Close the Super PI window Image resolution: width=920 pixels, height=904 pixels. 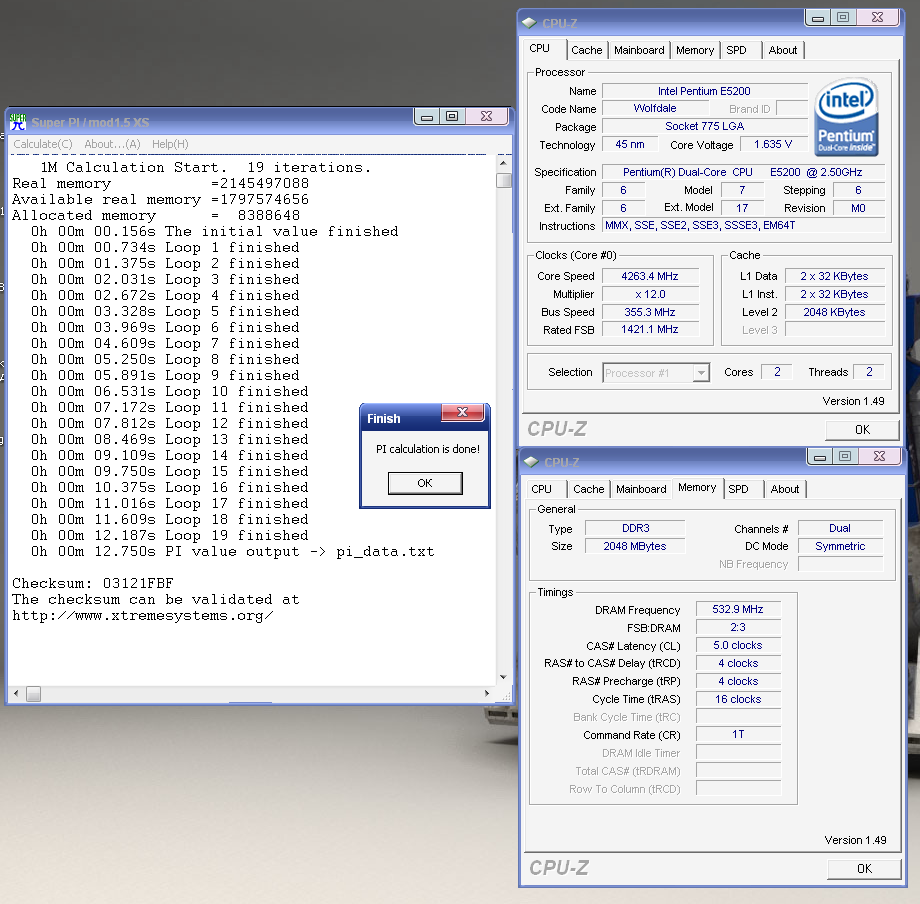[486, 117]
